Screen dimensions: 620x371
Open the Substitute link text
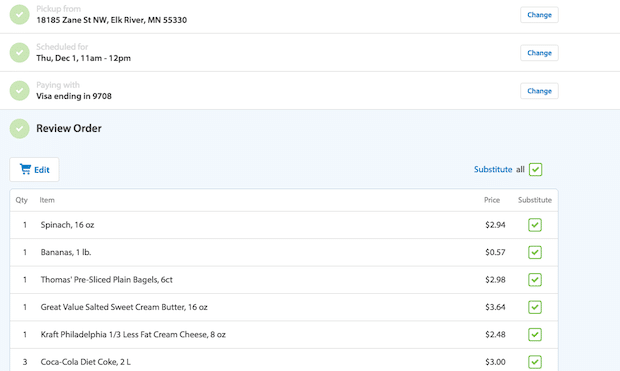pos(493,169)
